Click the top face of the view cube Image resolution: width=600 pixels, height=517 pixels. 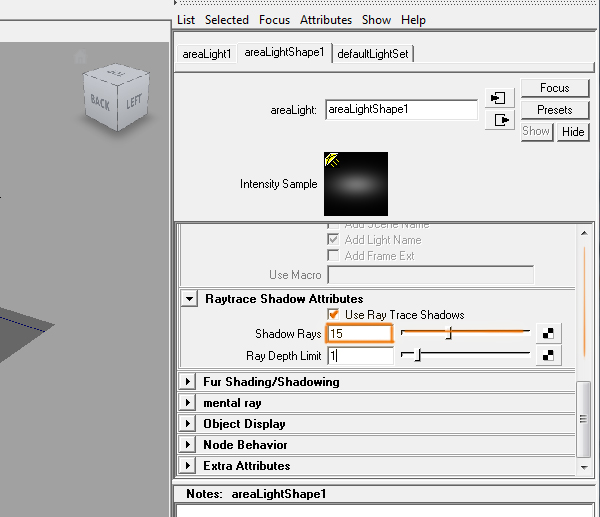[116, 73]
